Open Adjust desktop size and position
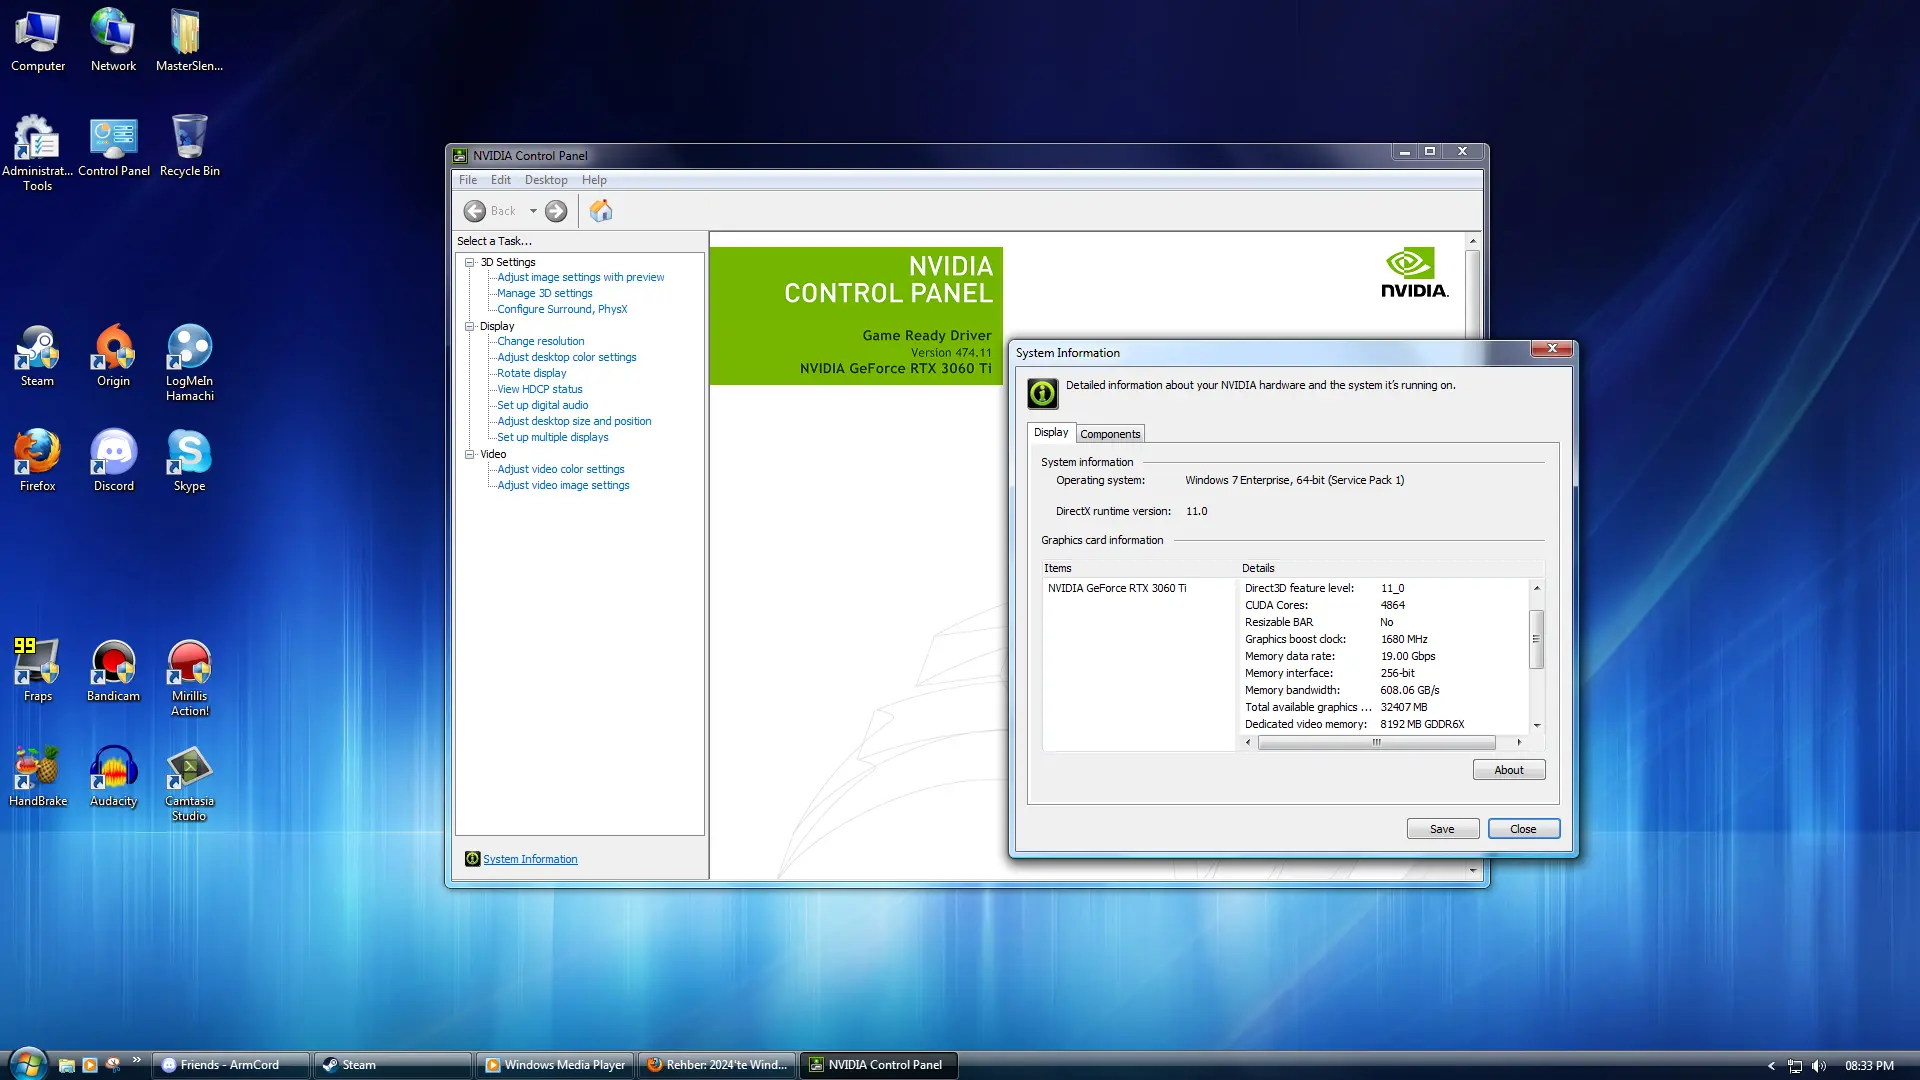 [x=574, y=421]
